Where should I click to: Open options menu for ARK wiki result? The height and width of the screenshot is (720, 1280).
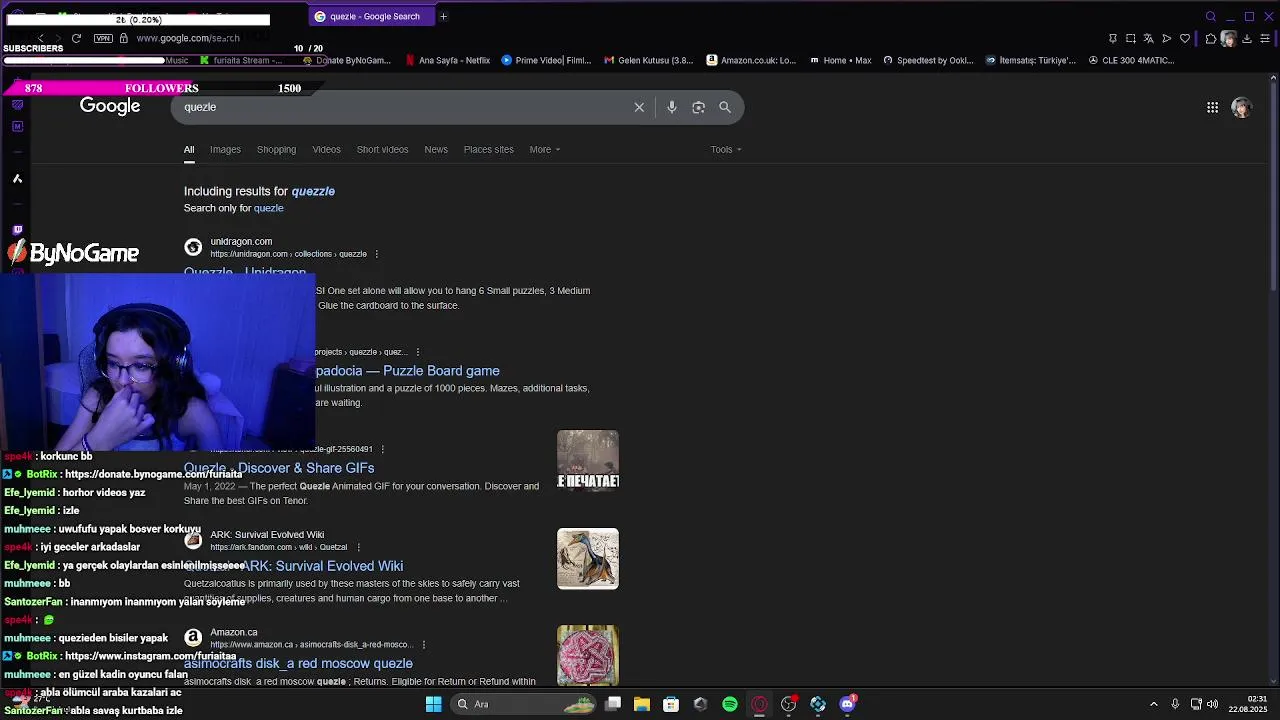(358, 547)
